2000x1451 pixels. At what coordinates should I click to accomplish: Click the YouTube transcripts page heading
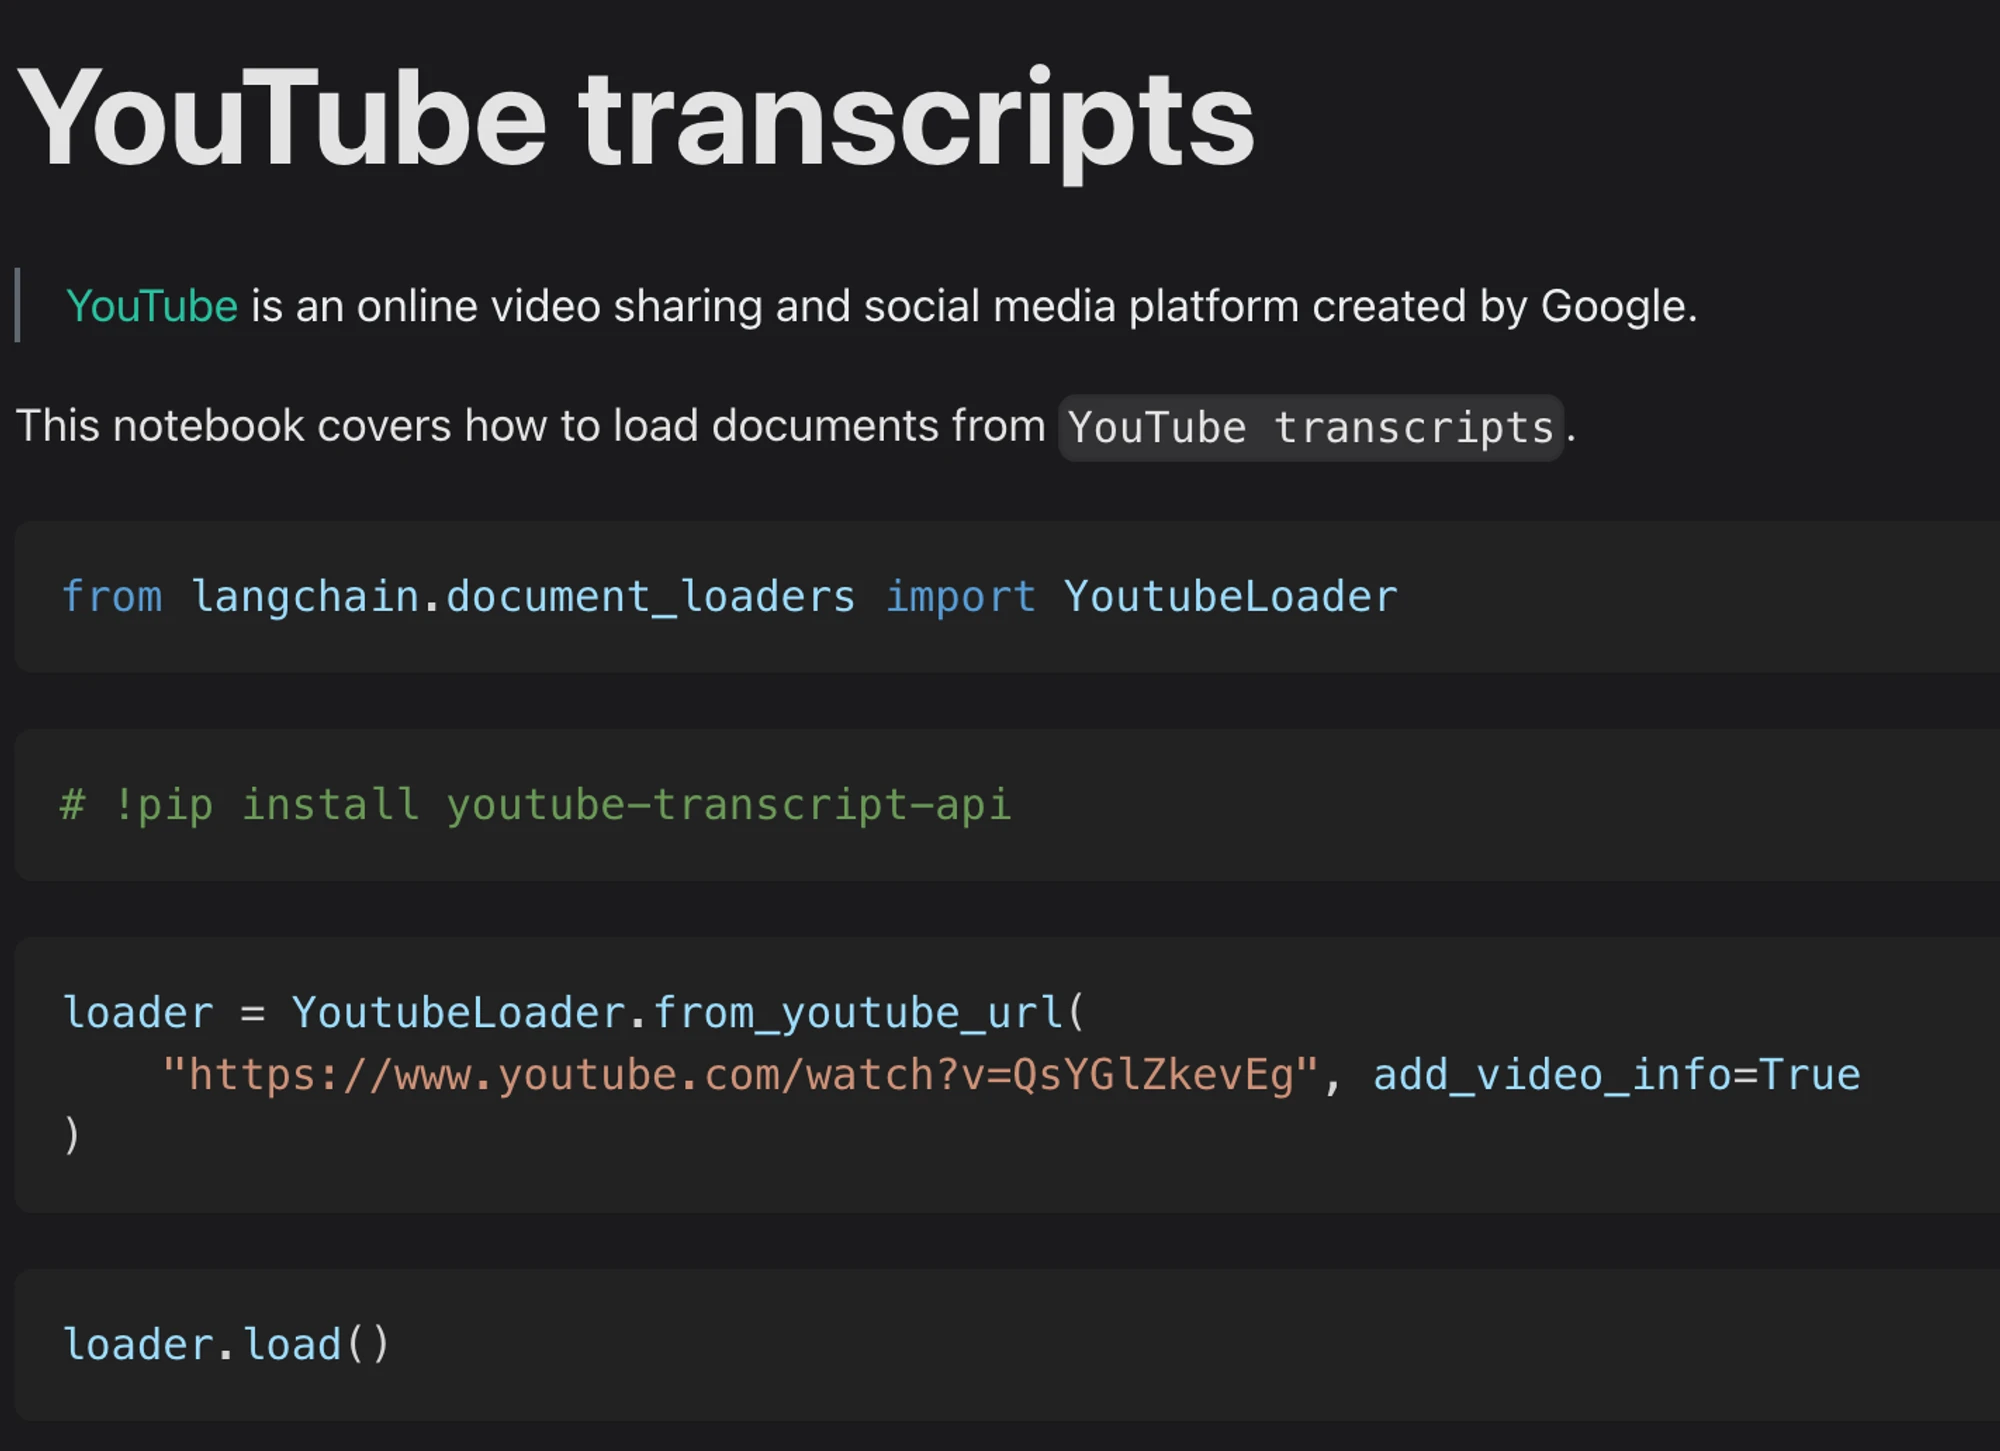pos(636,120)
